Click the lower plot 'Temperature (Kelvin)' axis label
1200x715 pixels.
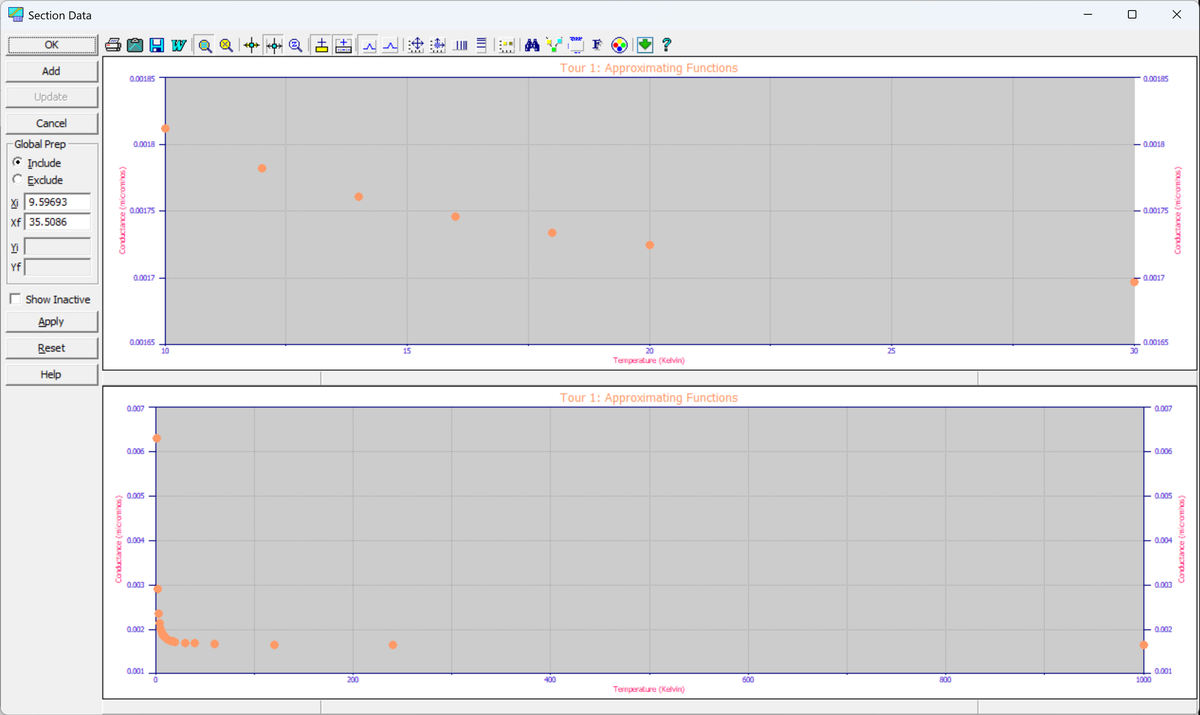tap(649, 689)
